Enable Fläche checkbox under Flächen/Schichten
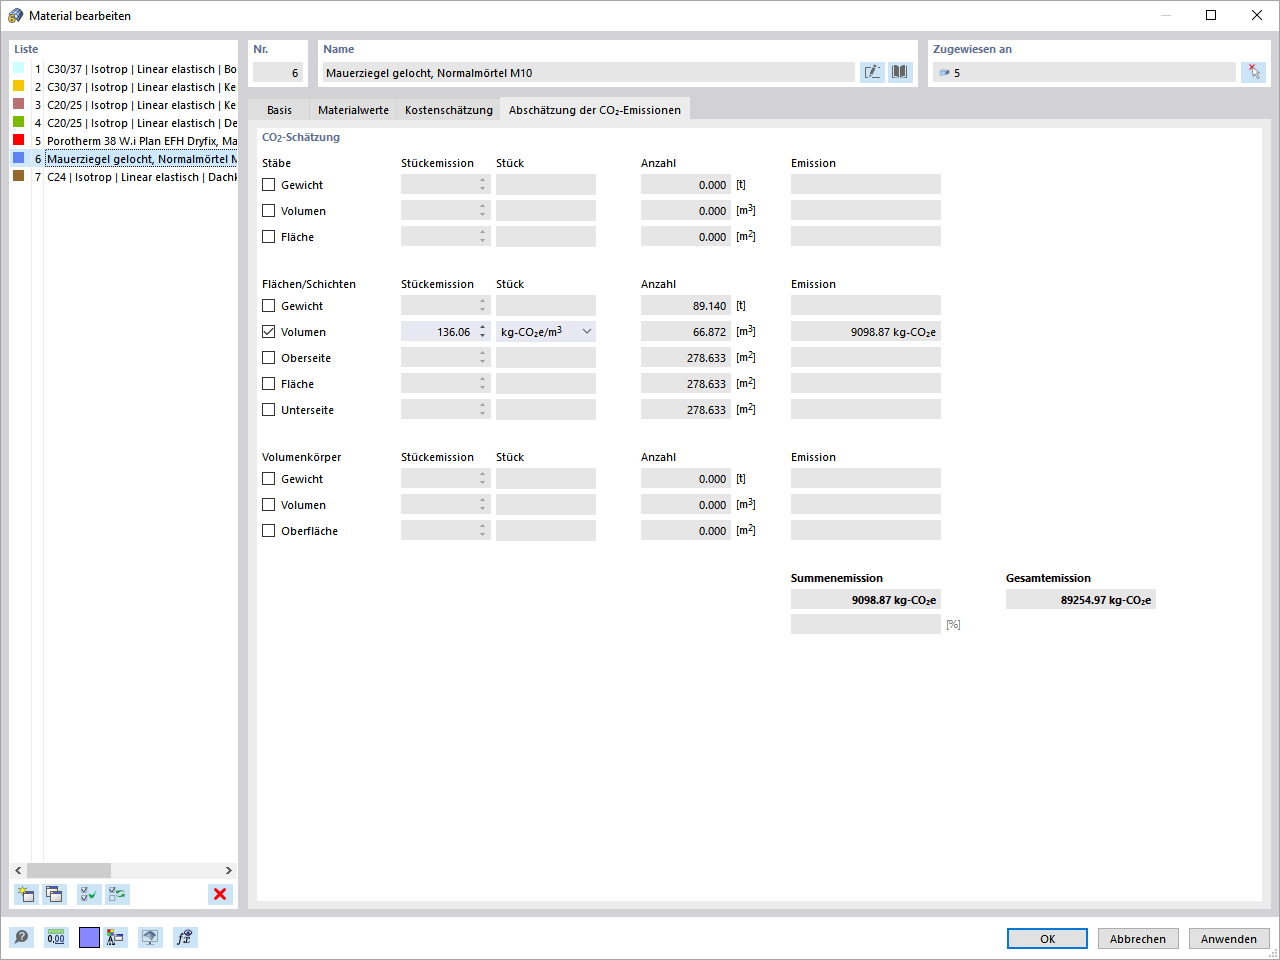1280x960 pixels. (268, 384)
